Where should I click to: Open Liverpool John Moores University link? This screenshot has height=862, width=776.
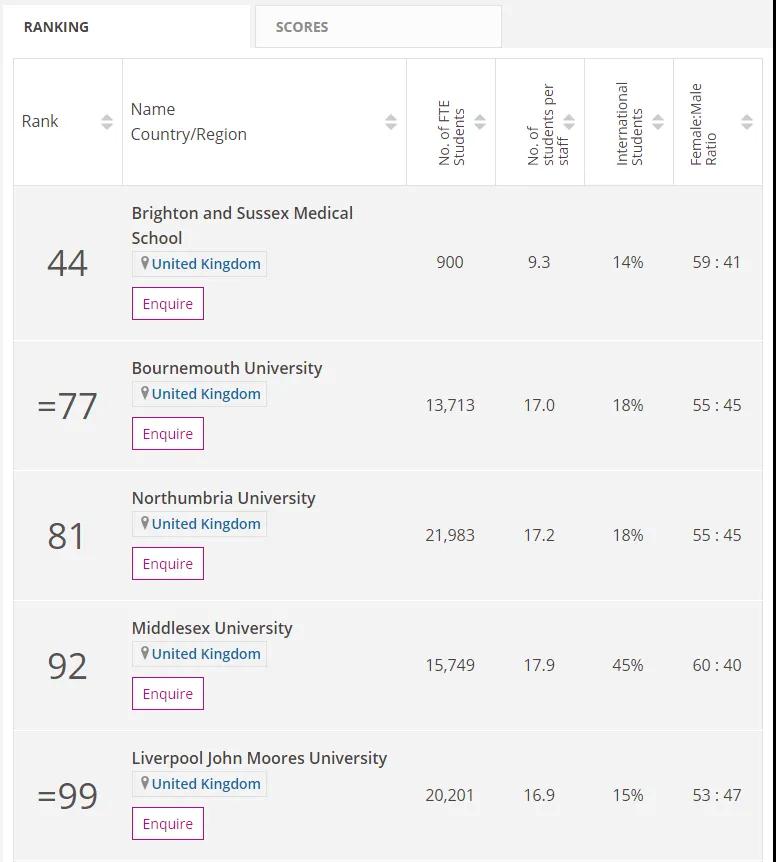coord(259,758)
